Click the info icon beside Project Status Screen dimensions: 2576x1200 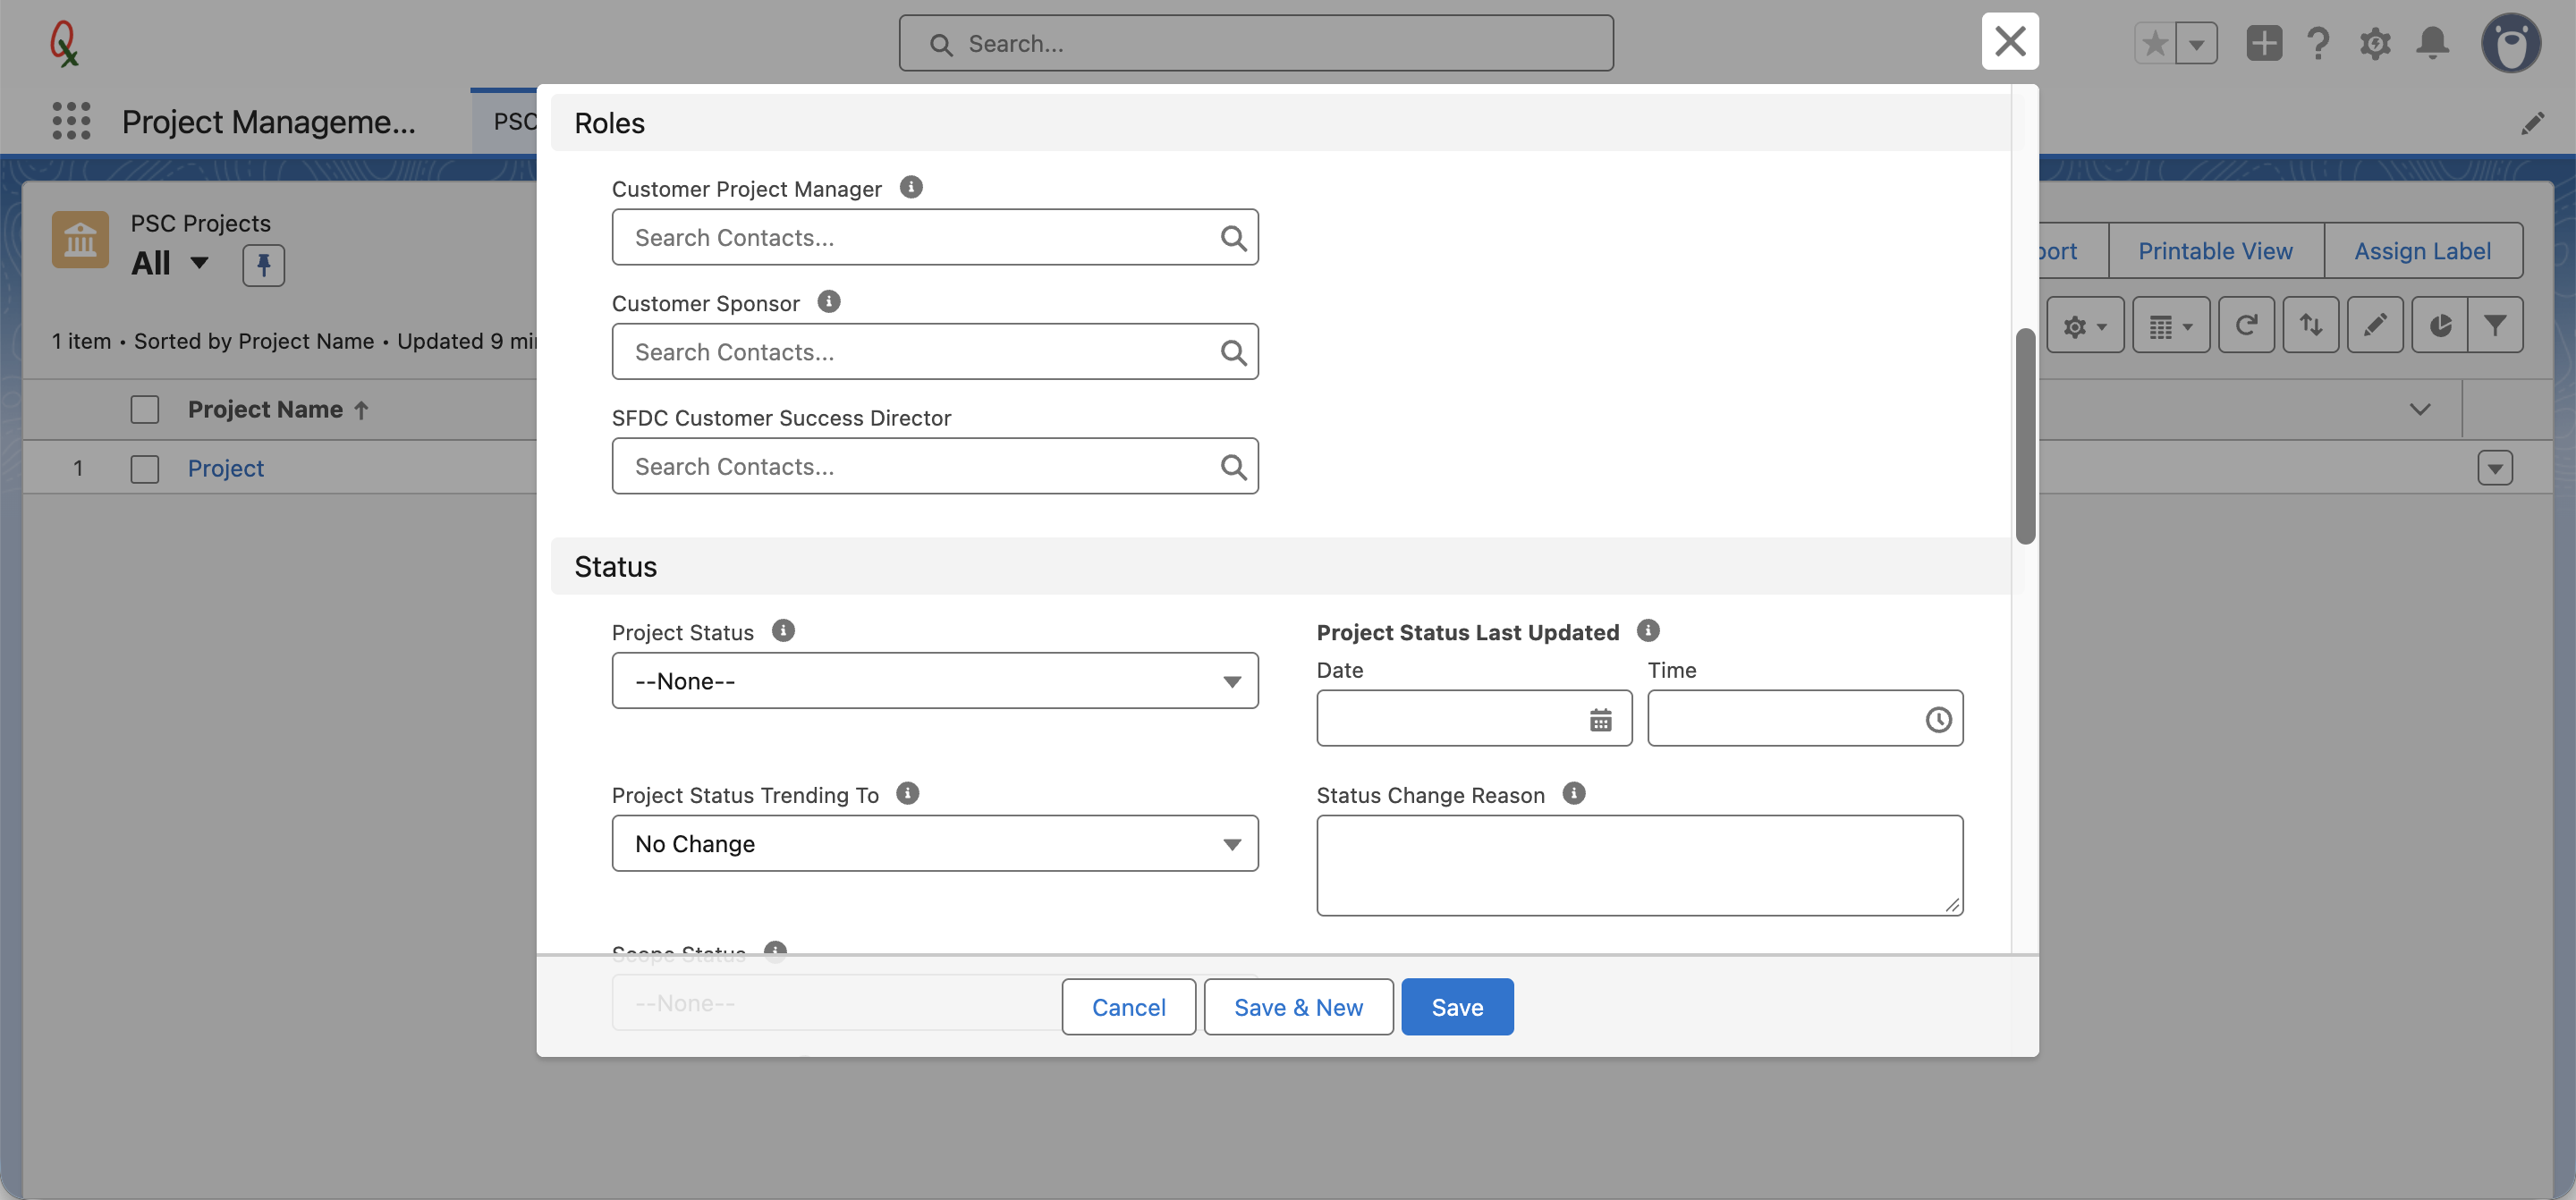point(783,631)
